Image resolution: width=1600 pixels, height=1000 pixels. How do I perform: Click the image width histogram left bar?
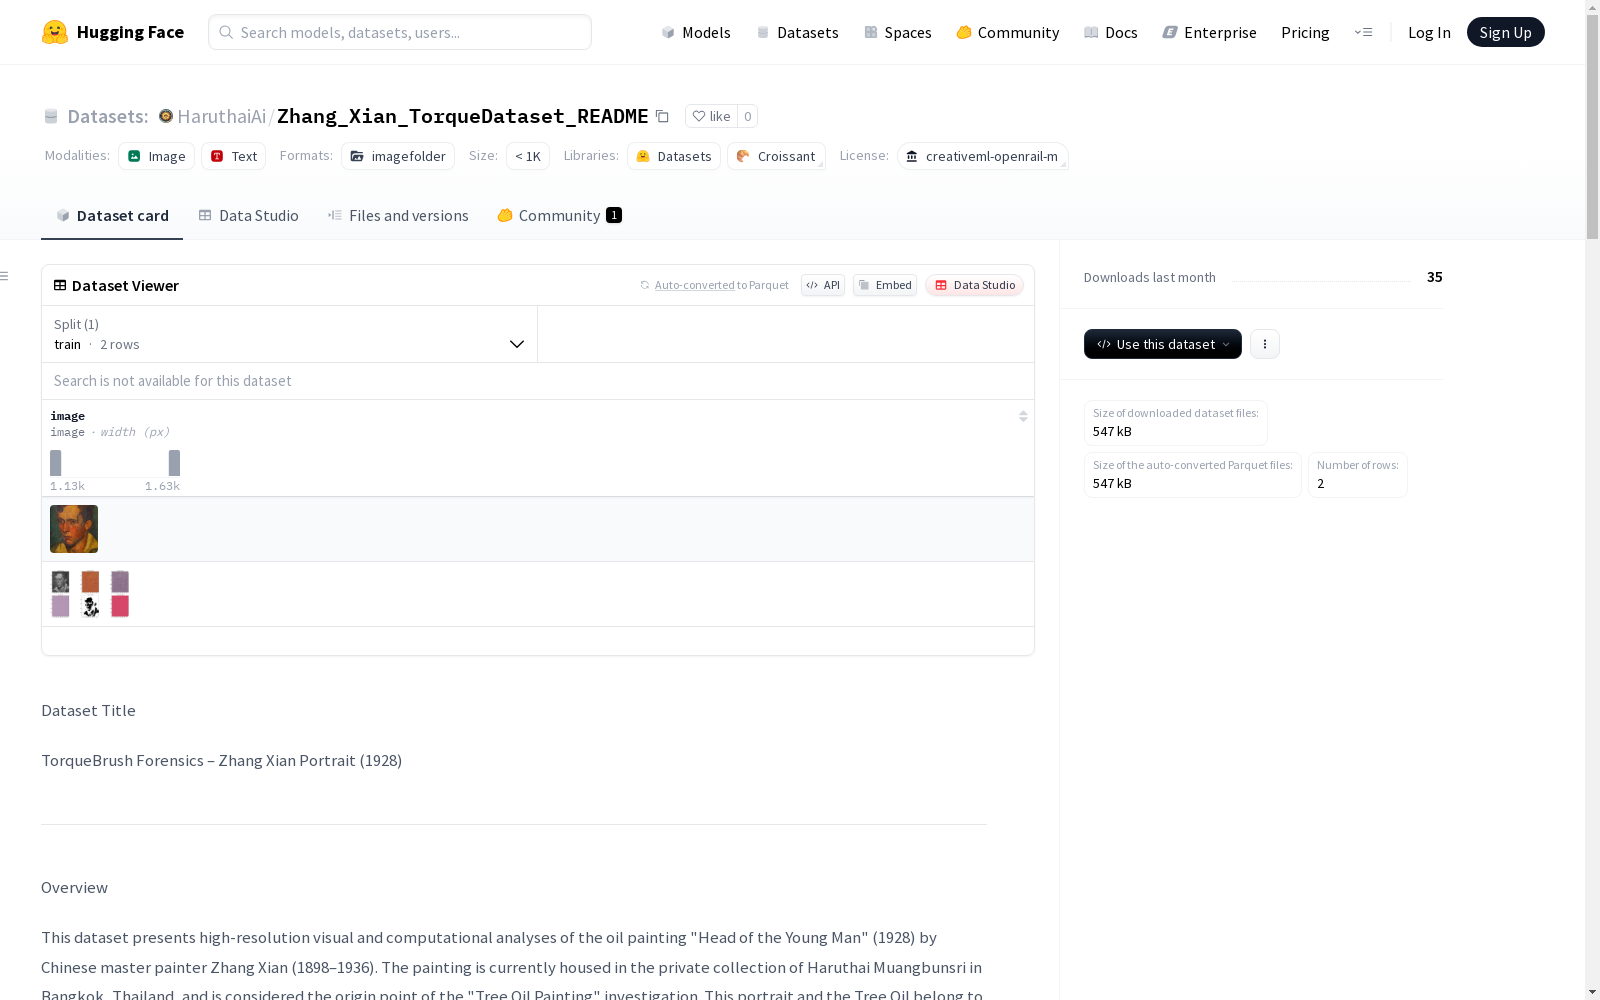click(56, 463)
